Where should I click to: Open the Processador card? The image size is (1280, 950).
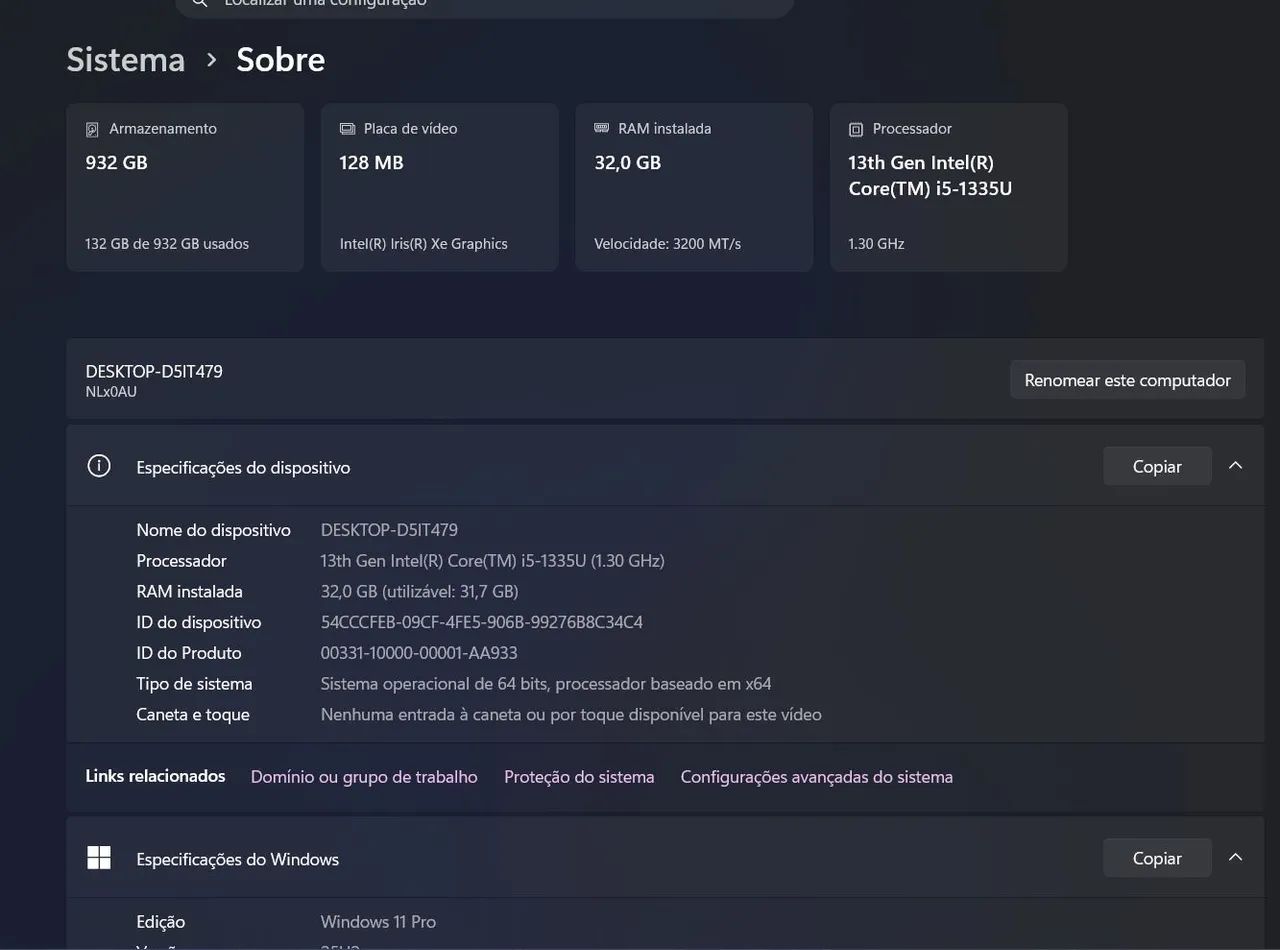[948, 187]
